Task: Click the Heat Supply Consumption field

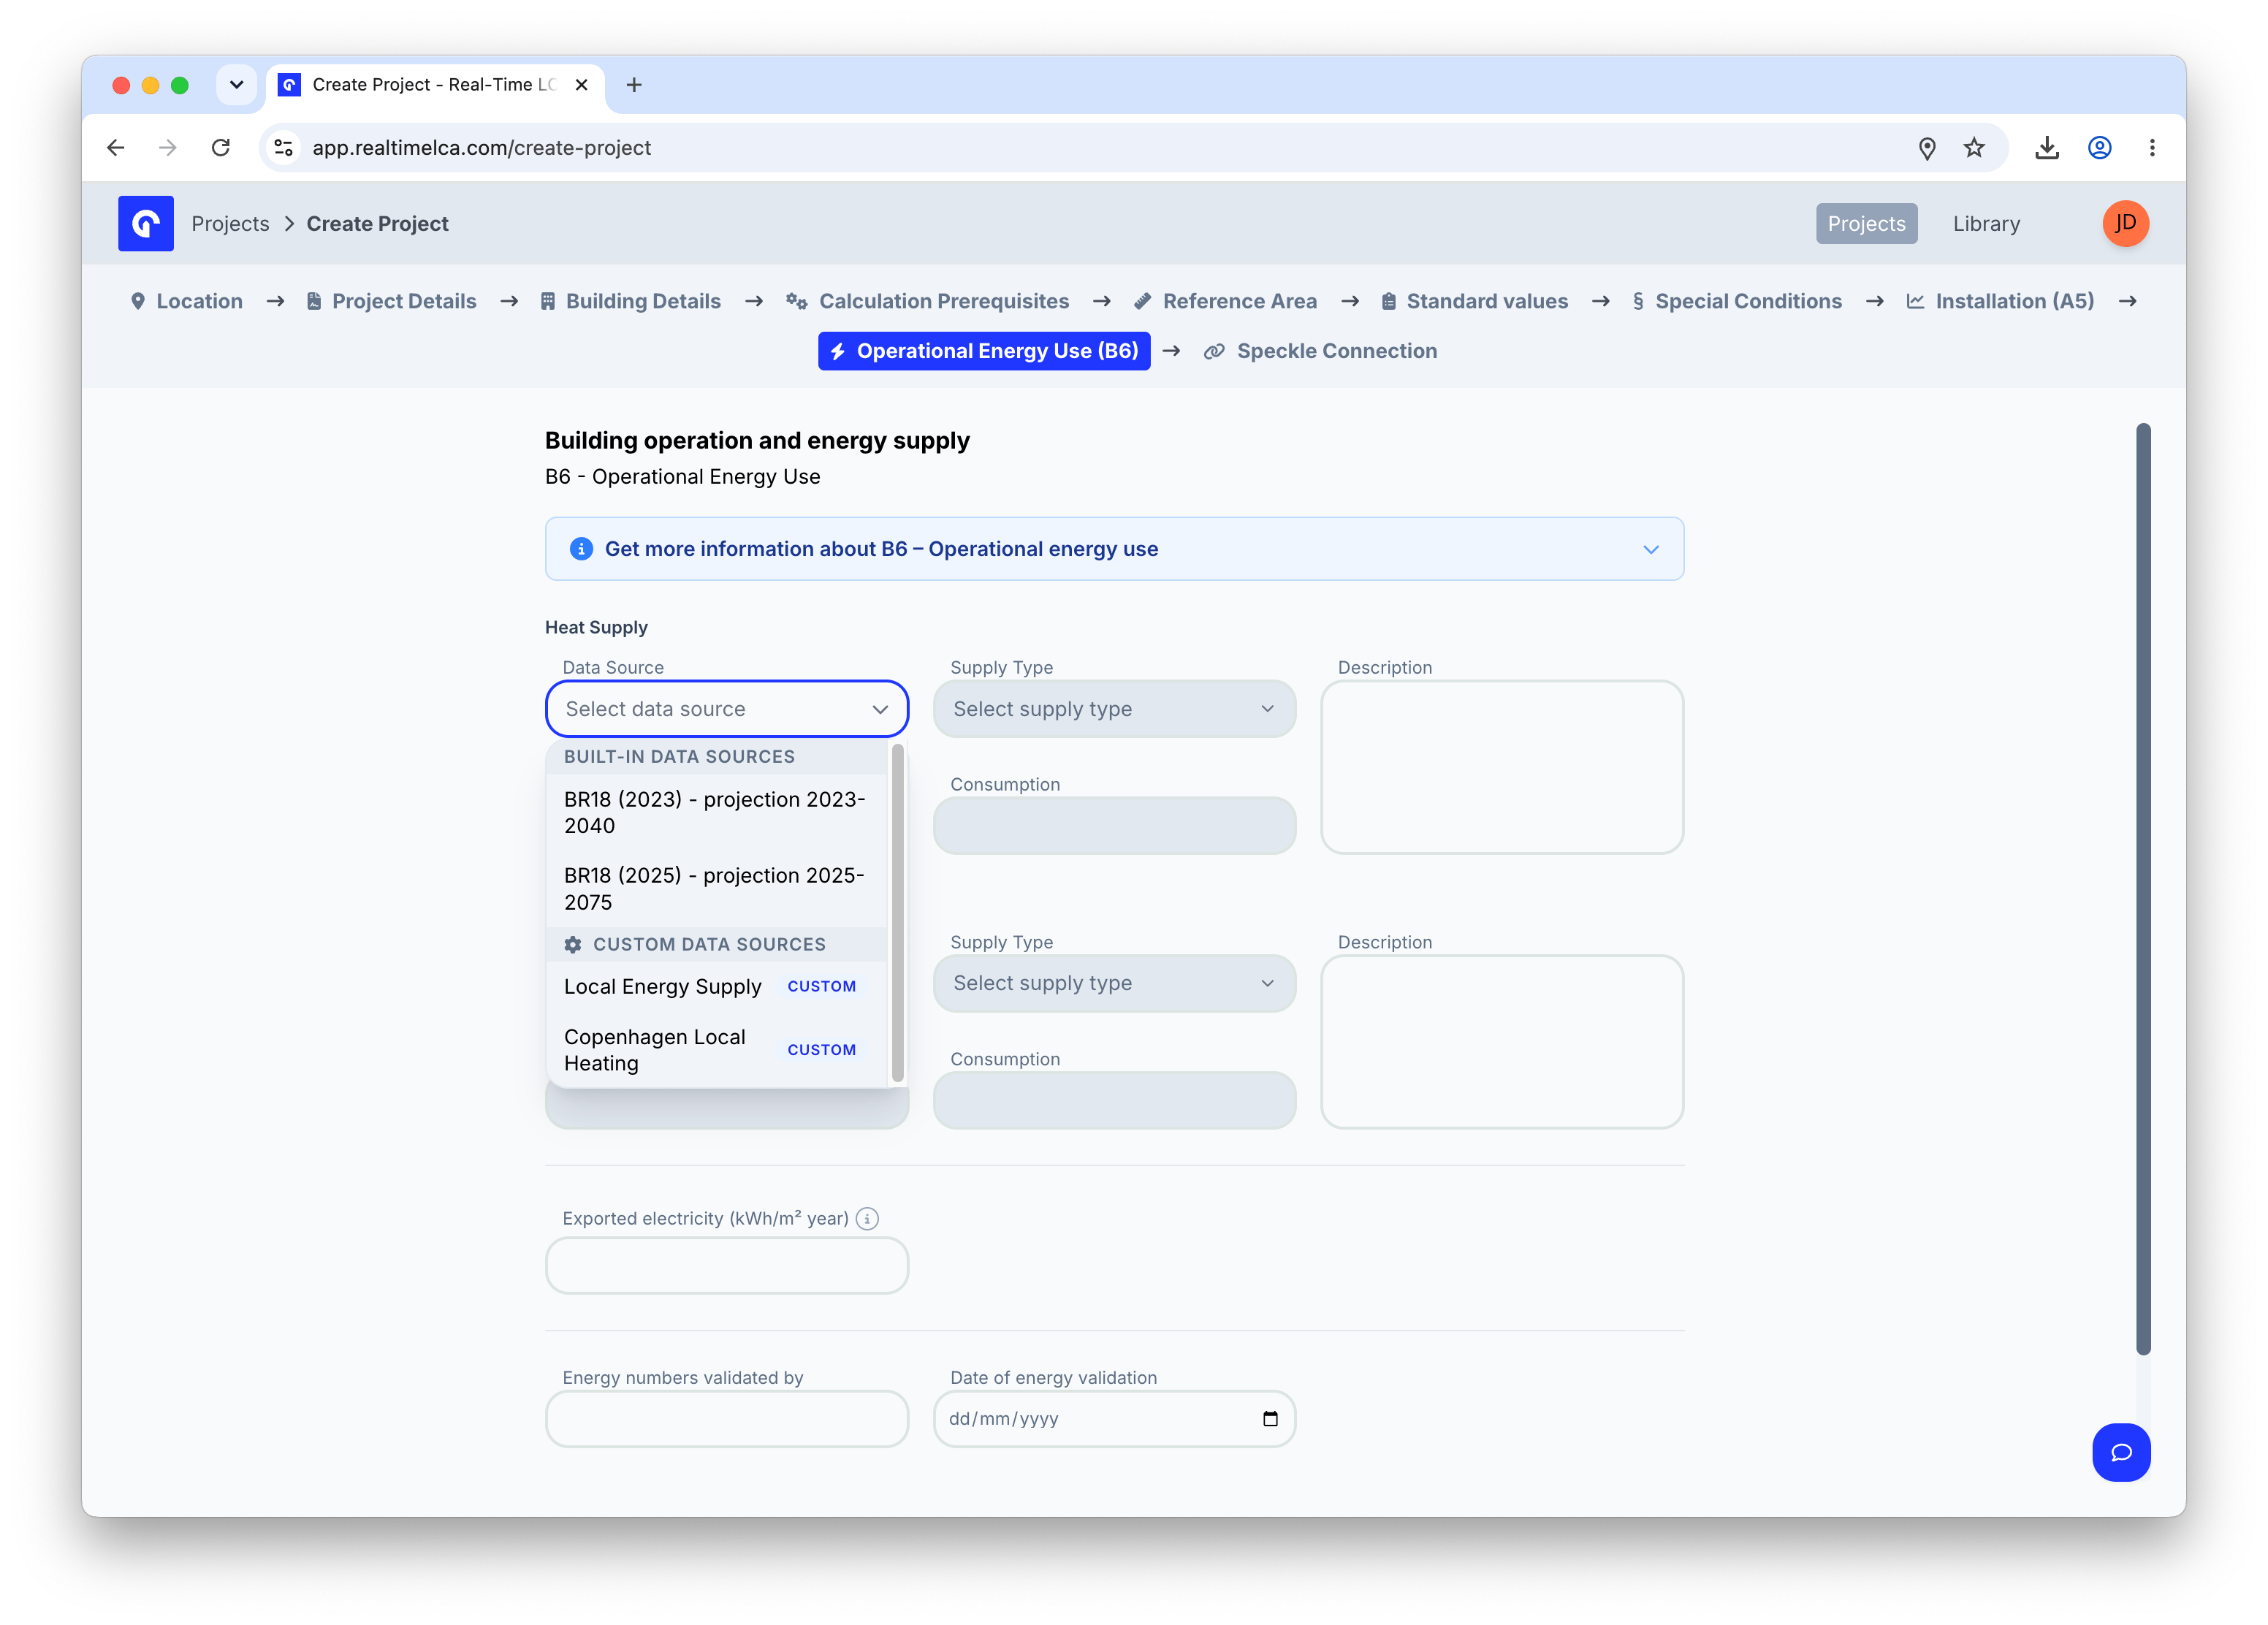Action: pyautogui.click(x=1114, y=825)
